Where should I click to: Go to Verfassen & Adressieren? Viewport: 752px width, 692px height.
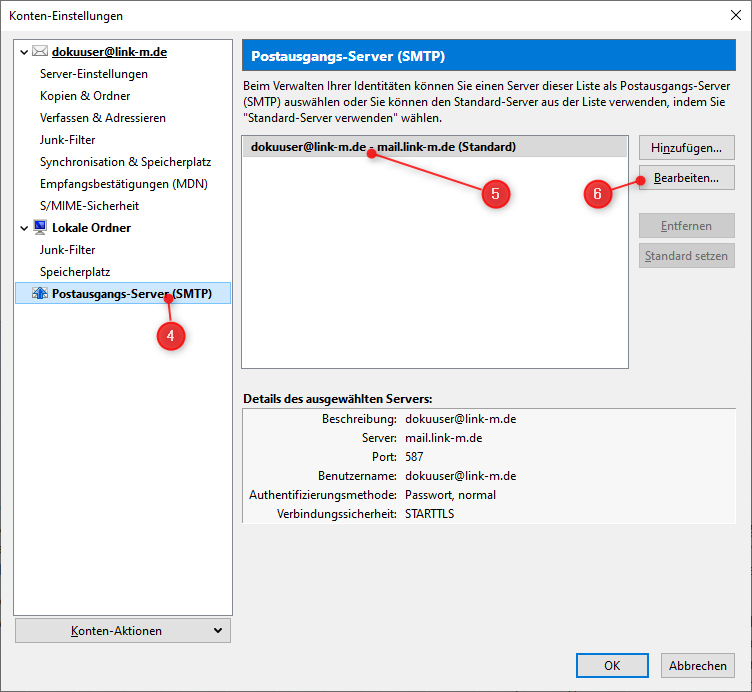[x=103, y=118]
